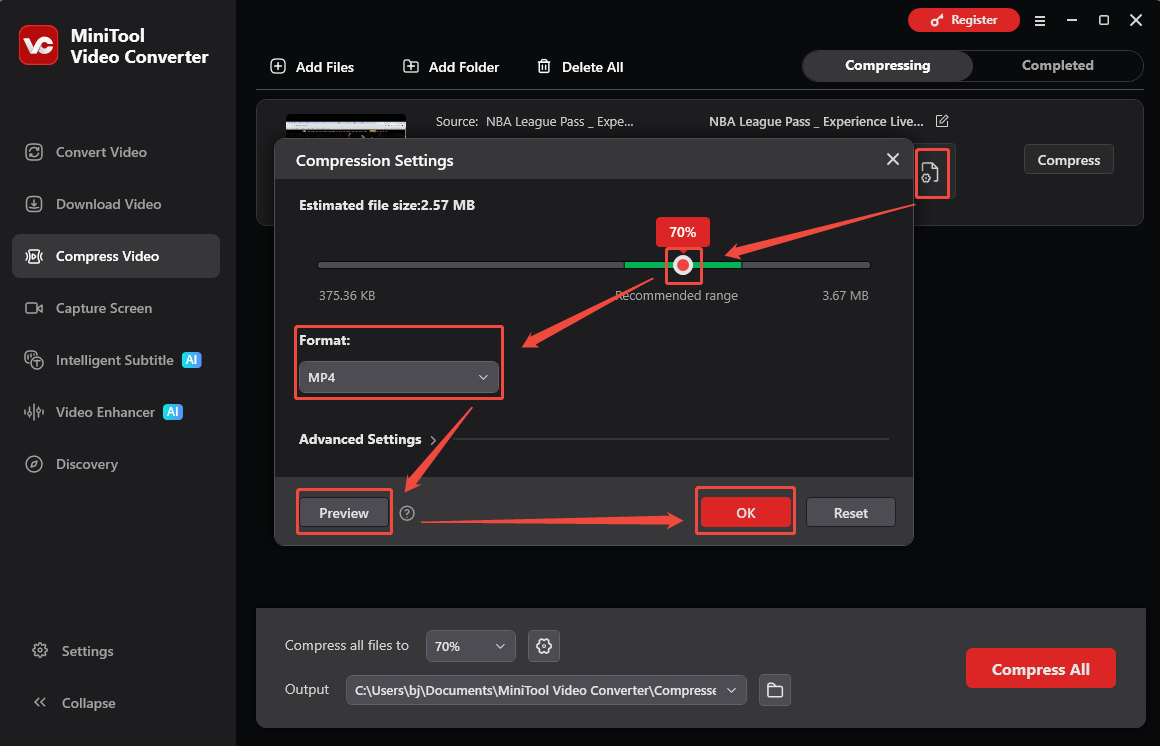Switch to the Completed tab
This screenshot has width=1160, height=746.
click(1057, 66)
